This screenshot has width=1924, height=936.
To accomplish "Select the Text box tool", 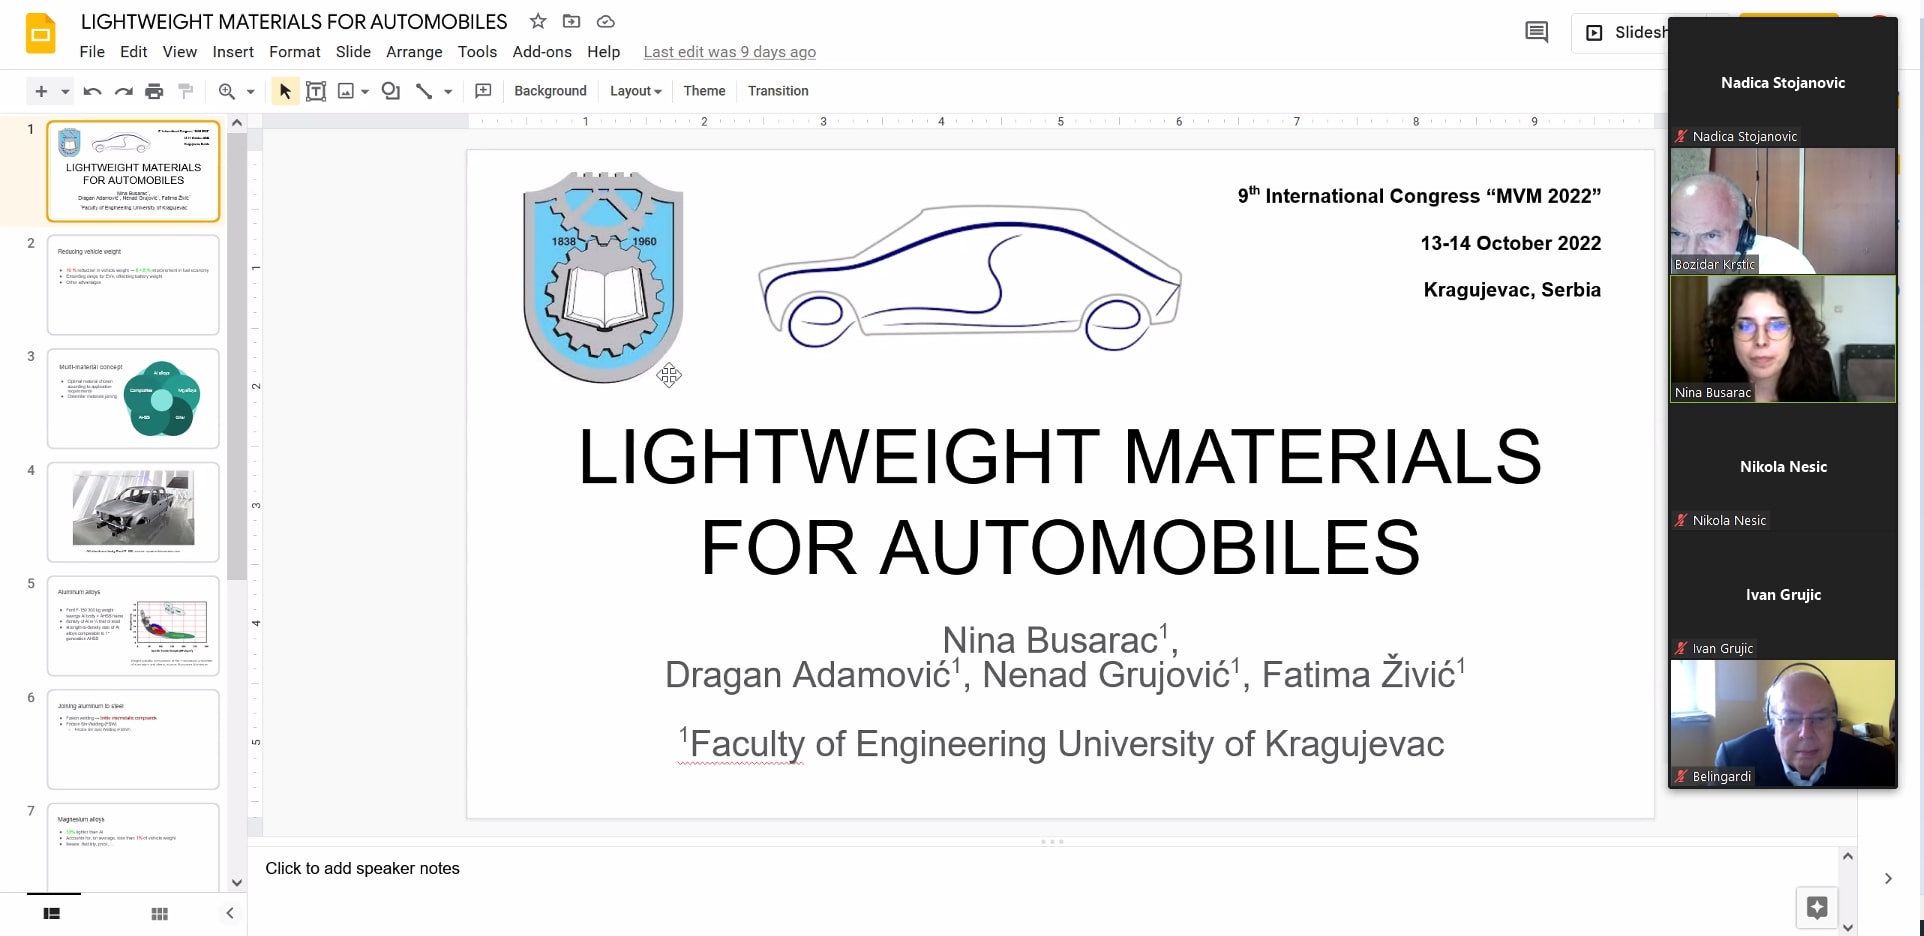I will (x=316, y=91).
